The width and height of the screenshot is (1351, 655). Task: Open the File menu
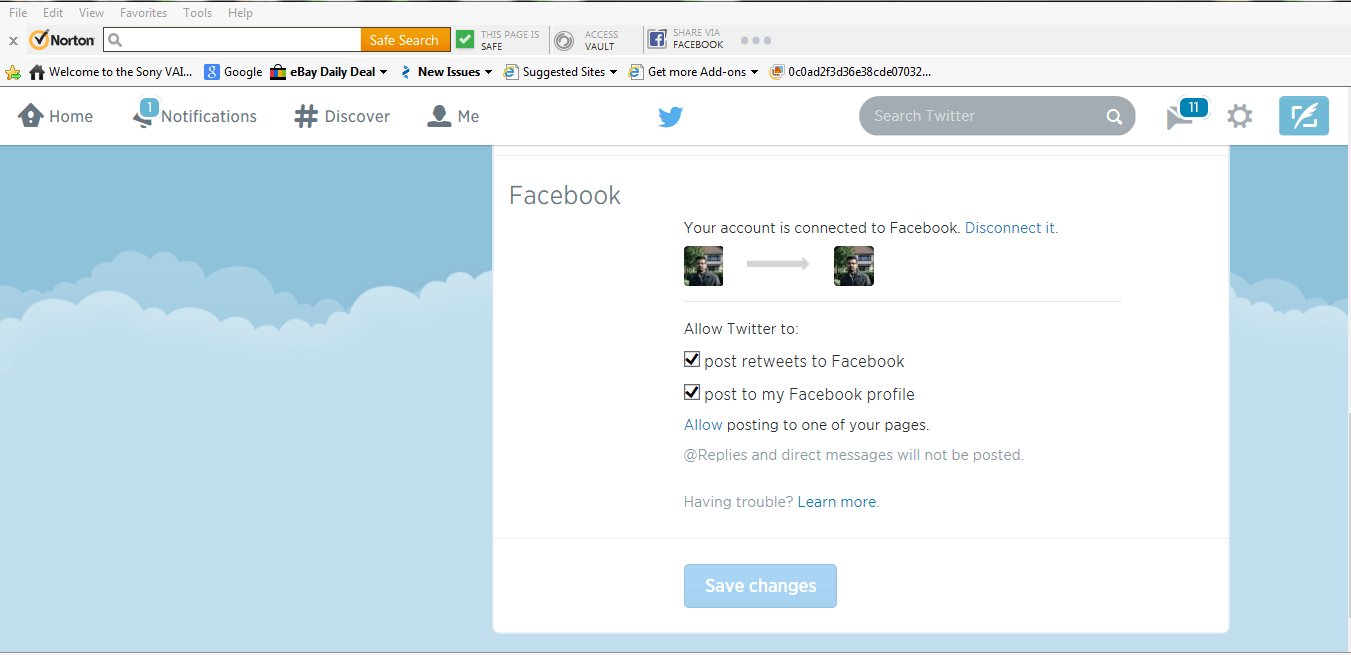point(18,13)
